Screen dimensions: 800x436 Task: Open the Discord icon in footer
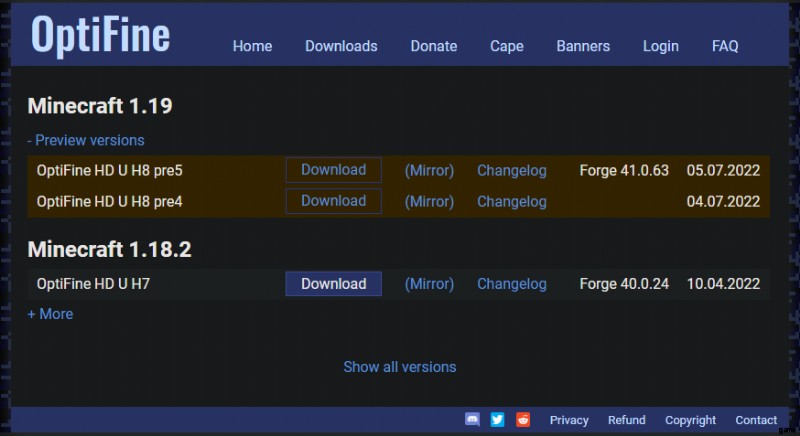point(472,419)
